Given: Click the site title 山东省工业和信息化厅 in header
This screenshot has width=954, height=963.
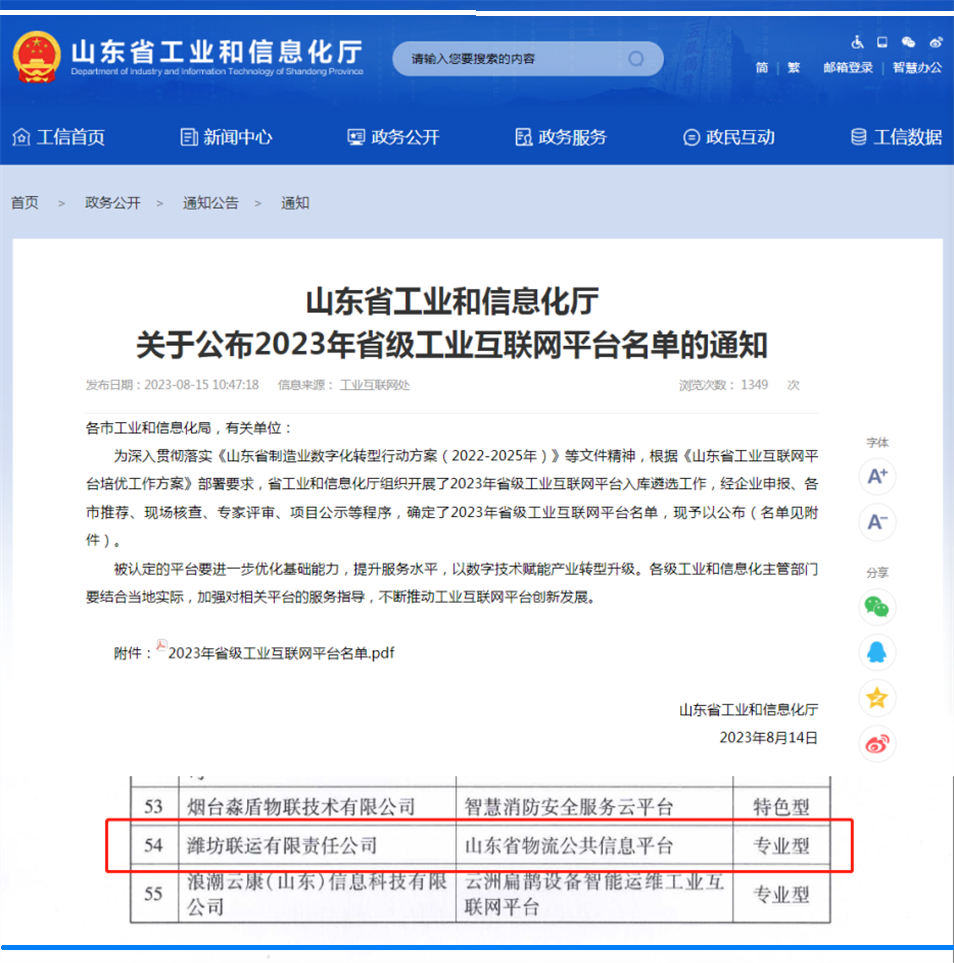Looking at the screenshot, I should (217, 53).
